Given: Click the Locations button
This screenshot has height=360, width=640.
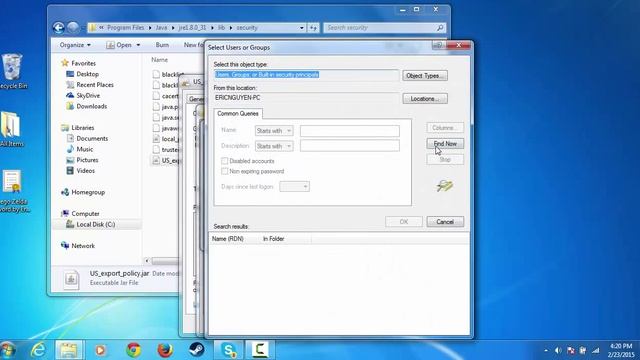Looking at the screenshot, I should 425,99.
